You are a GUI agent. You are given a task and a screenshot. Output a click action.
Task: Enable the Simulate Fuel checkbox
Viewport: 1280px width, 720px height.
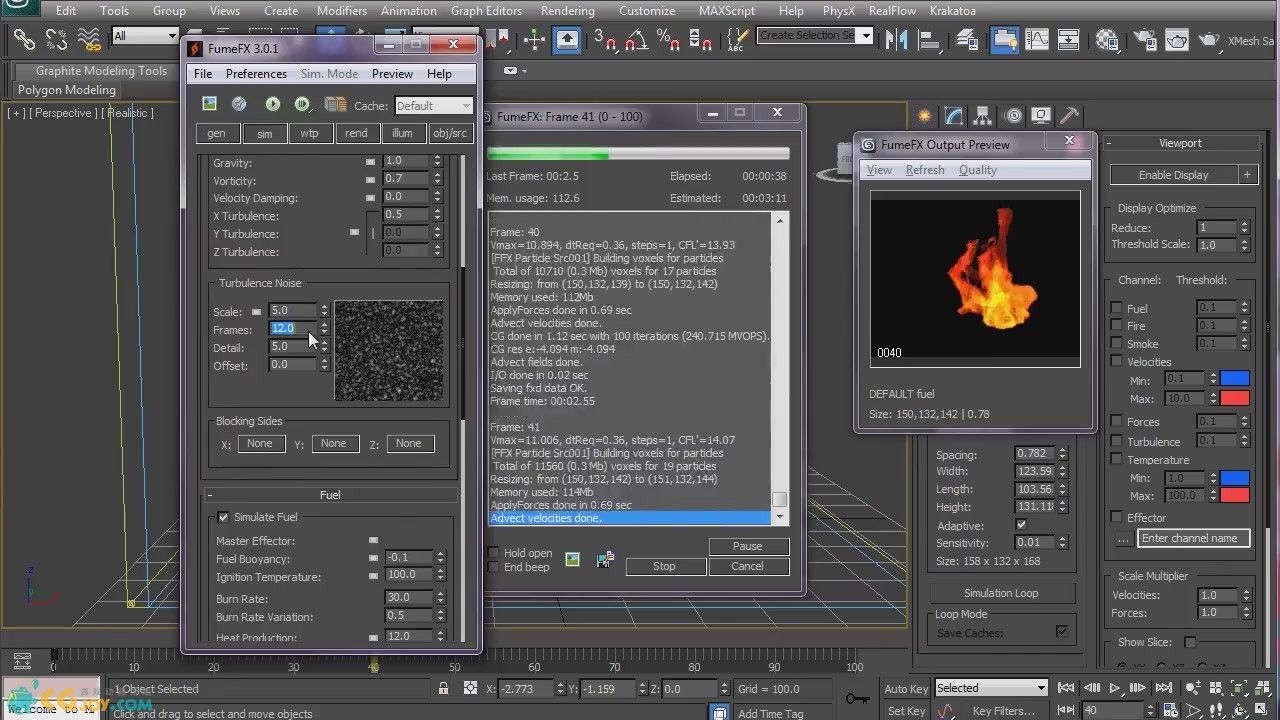pos(223,517)
